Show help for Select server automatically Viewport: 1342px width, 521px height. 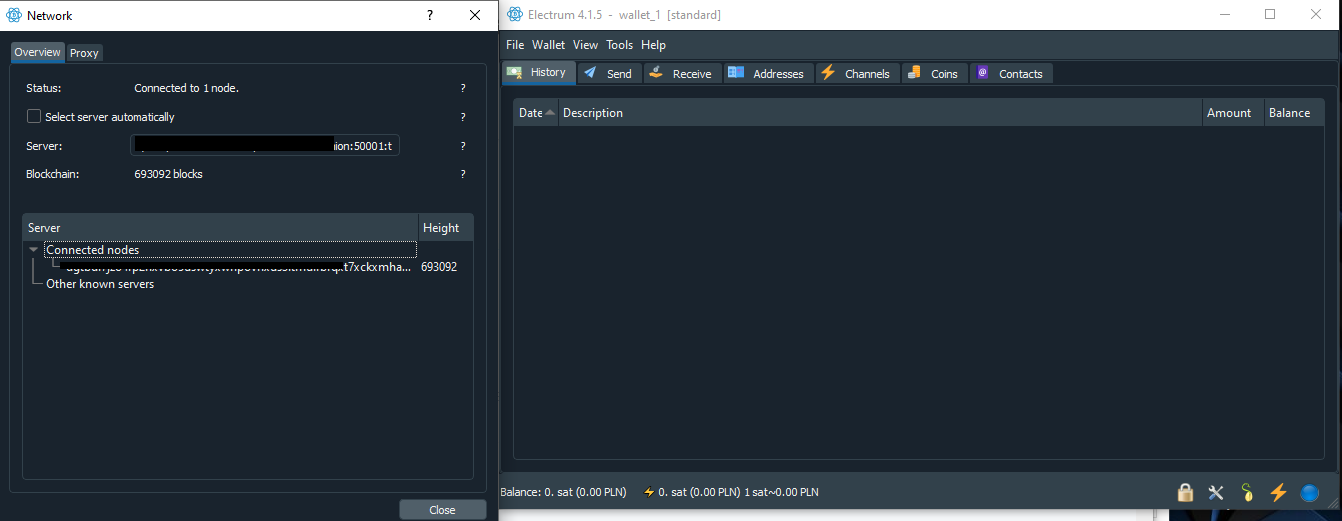(x=463, y=117)
